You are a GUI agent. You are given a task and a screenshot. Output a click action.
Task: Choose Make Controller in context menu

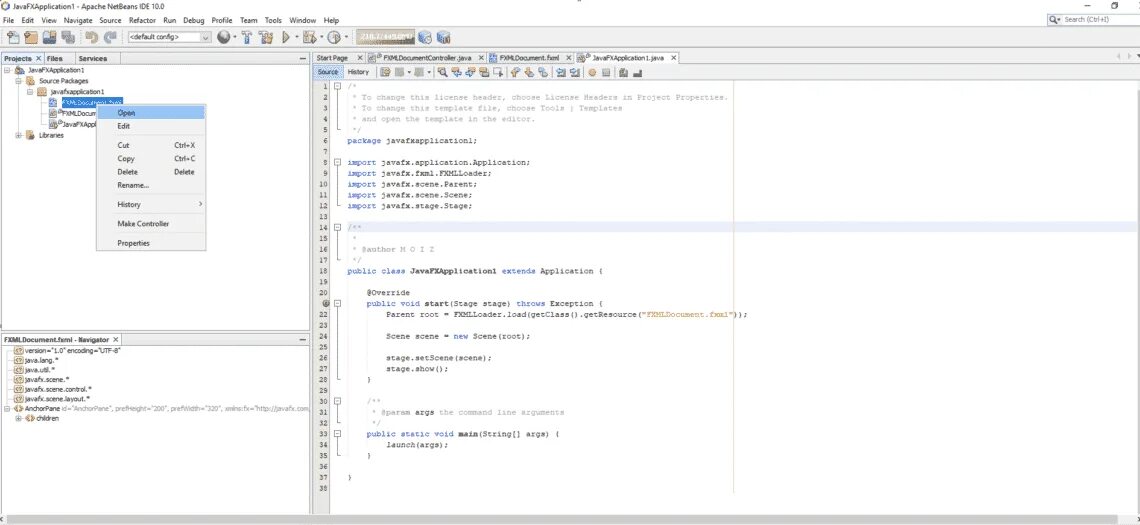pyautogui.click(x=150, y=224)
